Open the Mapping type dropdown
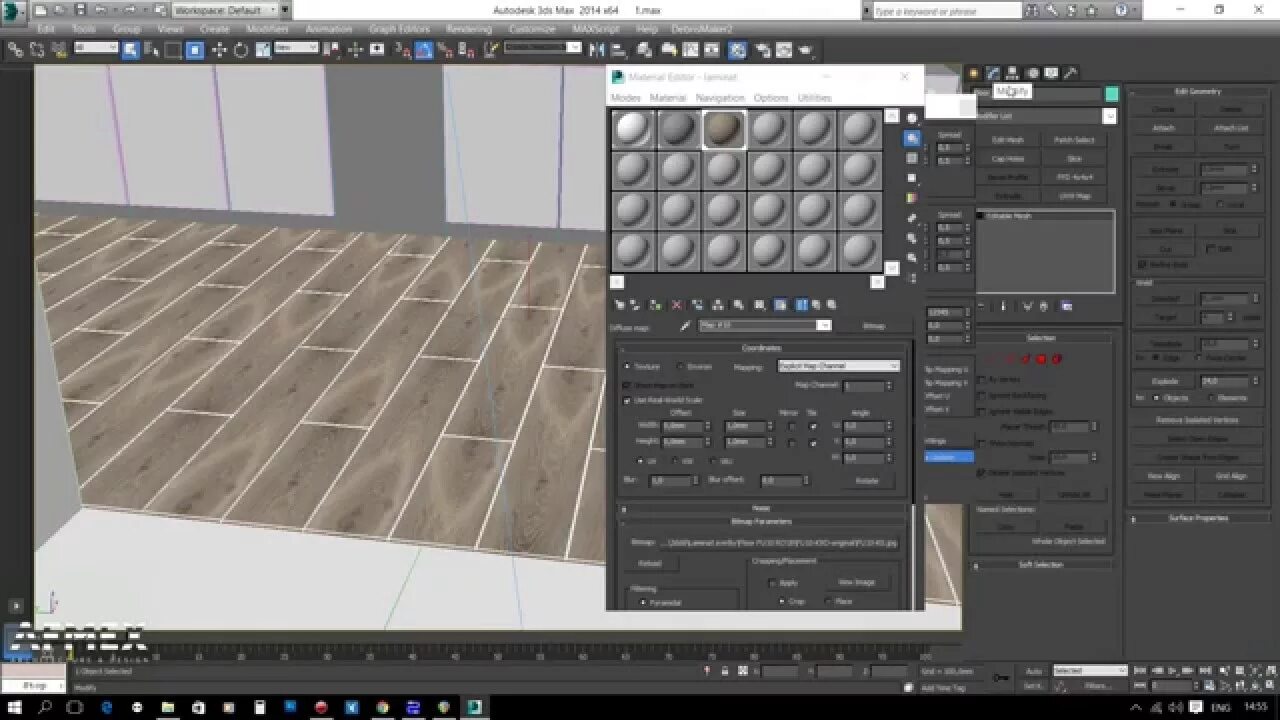 [x=839, y=367]
